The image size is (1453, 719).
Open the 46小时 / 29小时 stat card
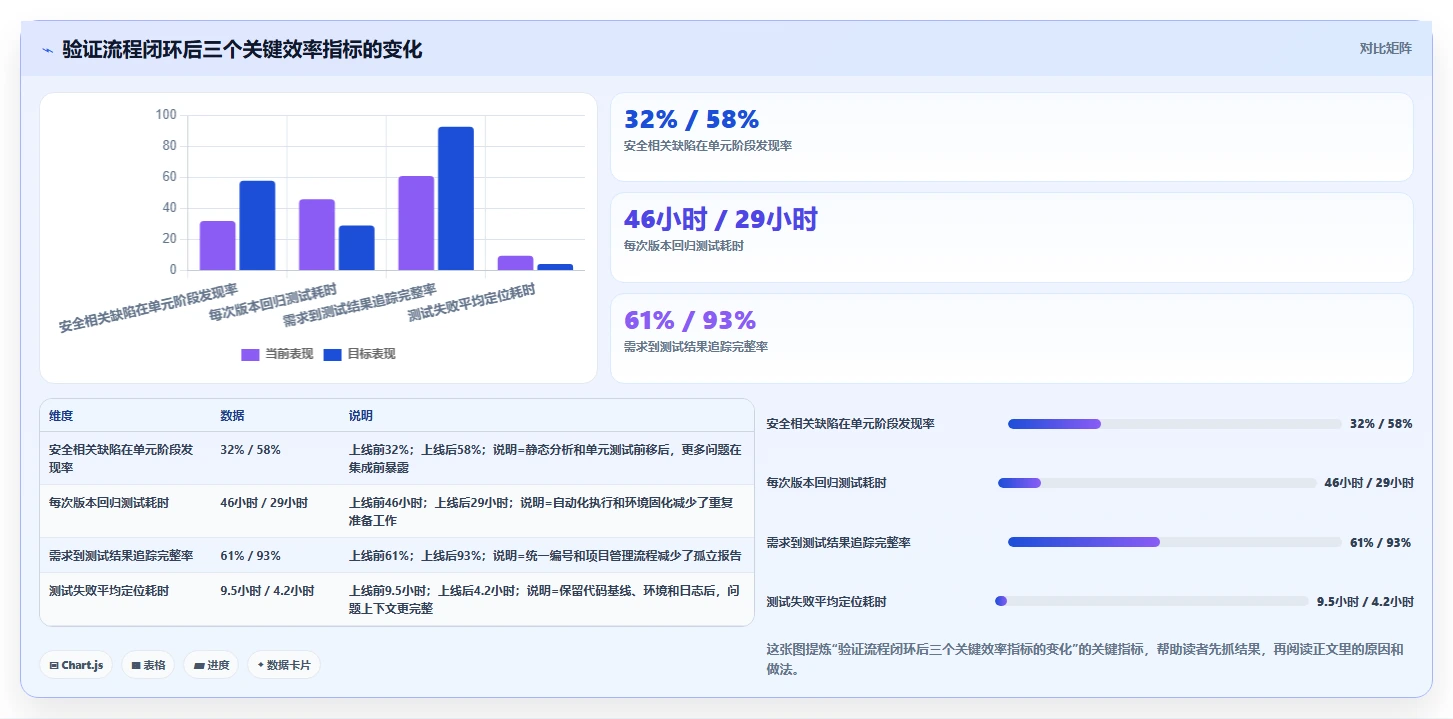pos(1011,237)
